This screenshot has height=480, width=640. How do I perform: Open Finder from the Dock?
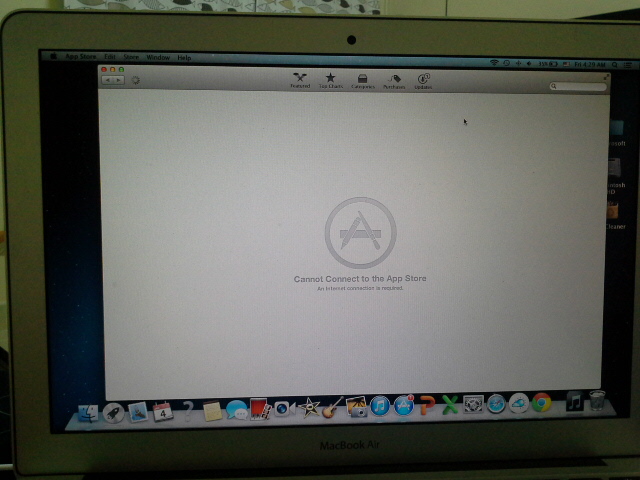88,413
